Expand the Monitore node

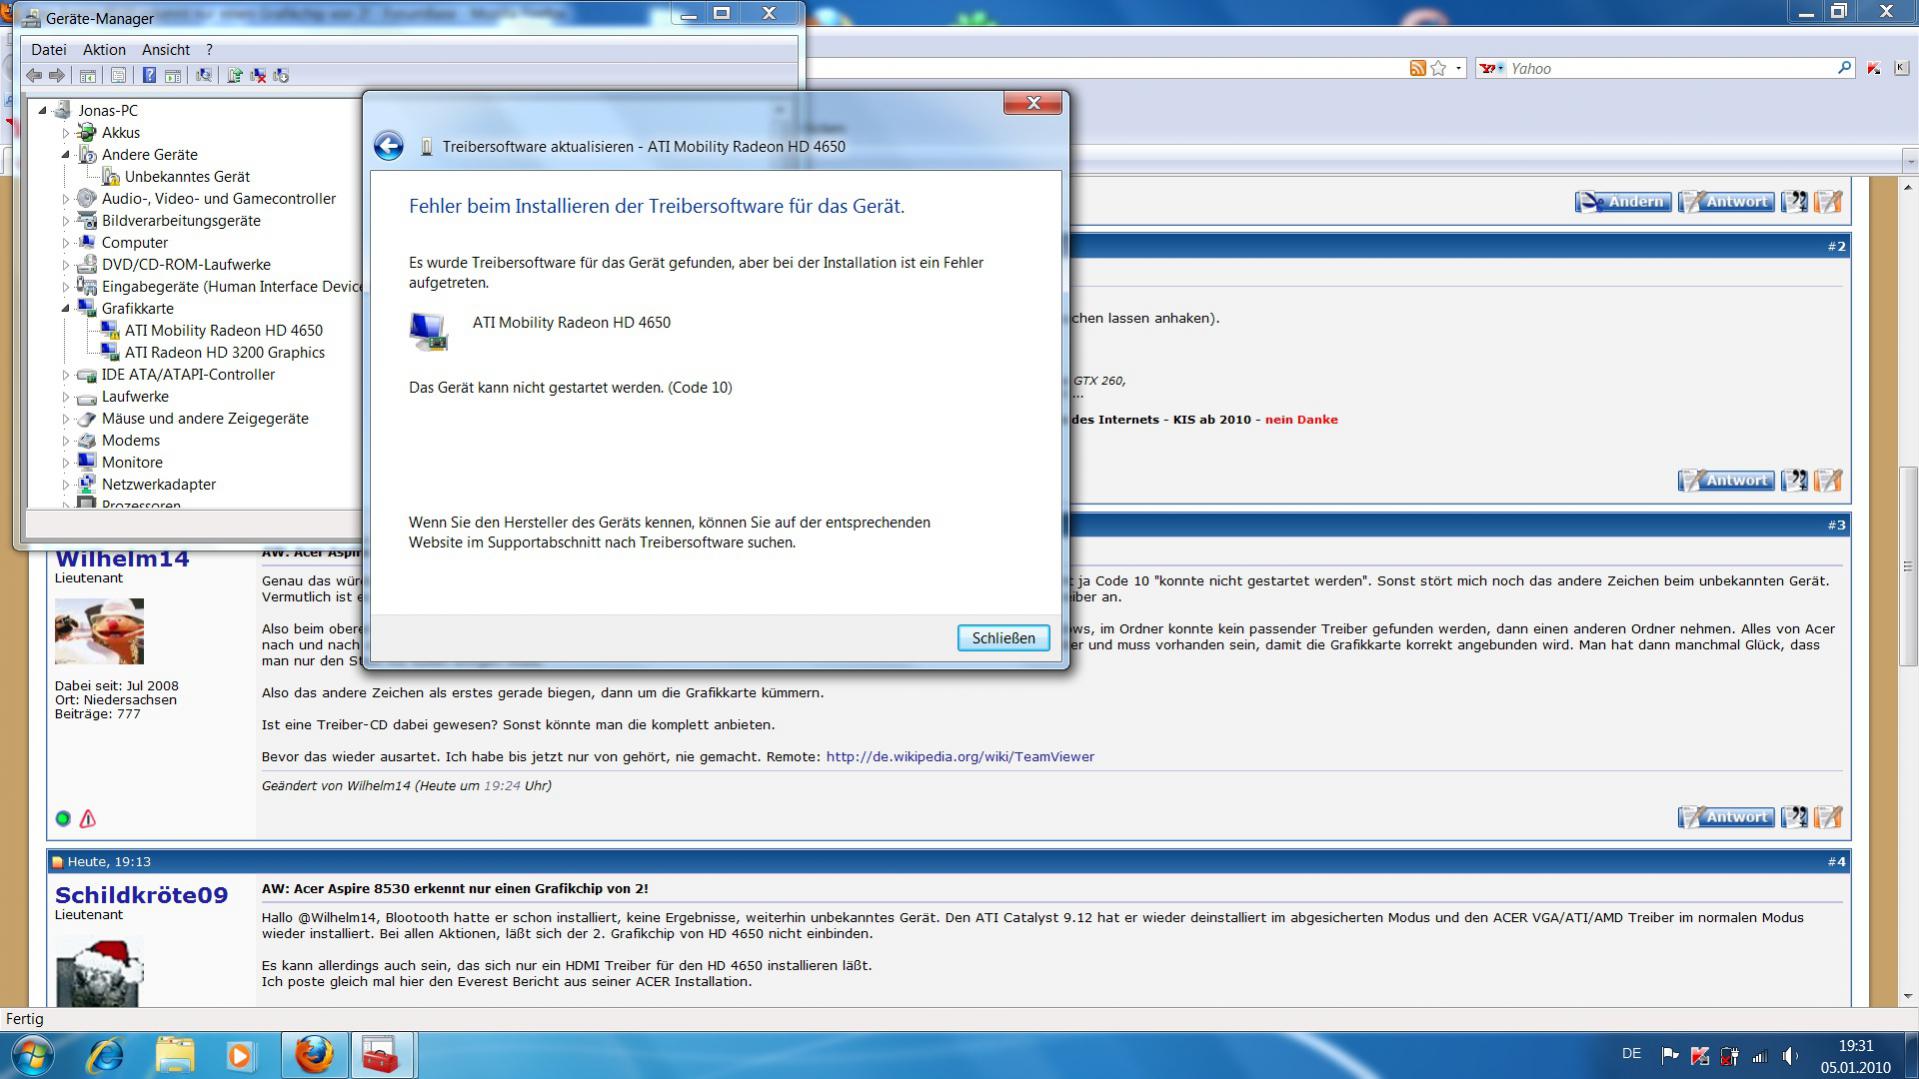(66, 463)
